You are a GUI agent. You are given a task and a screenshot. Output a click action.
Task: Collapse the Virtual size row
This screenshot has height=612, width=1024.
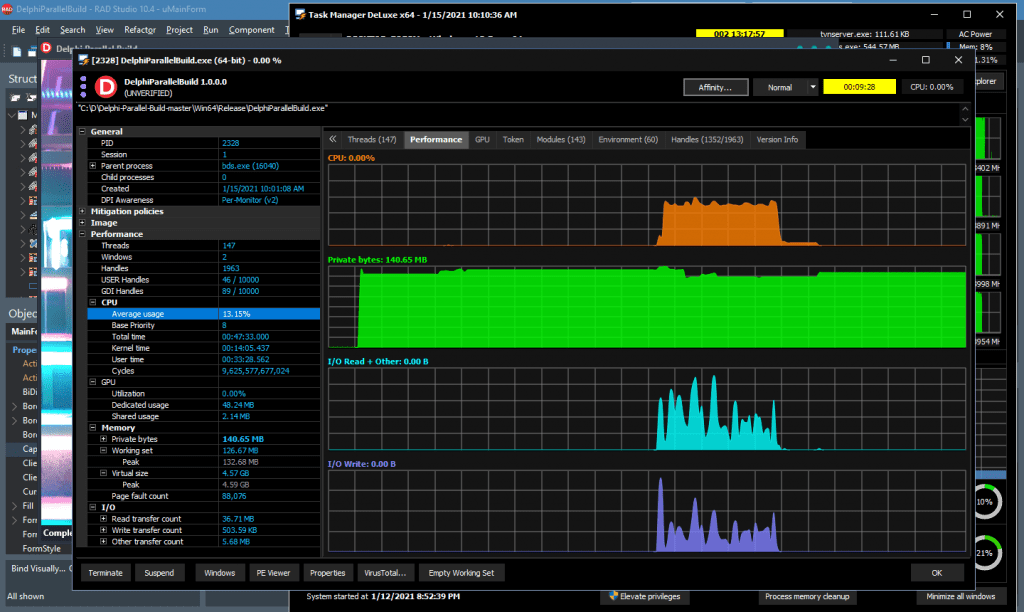(x=103, y=473)
